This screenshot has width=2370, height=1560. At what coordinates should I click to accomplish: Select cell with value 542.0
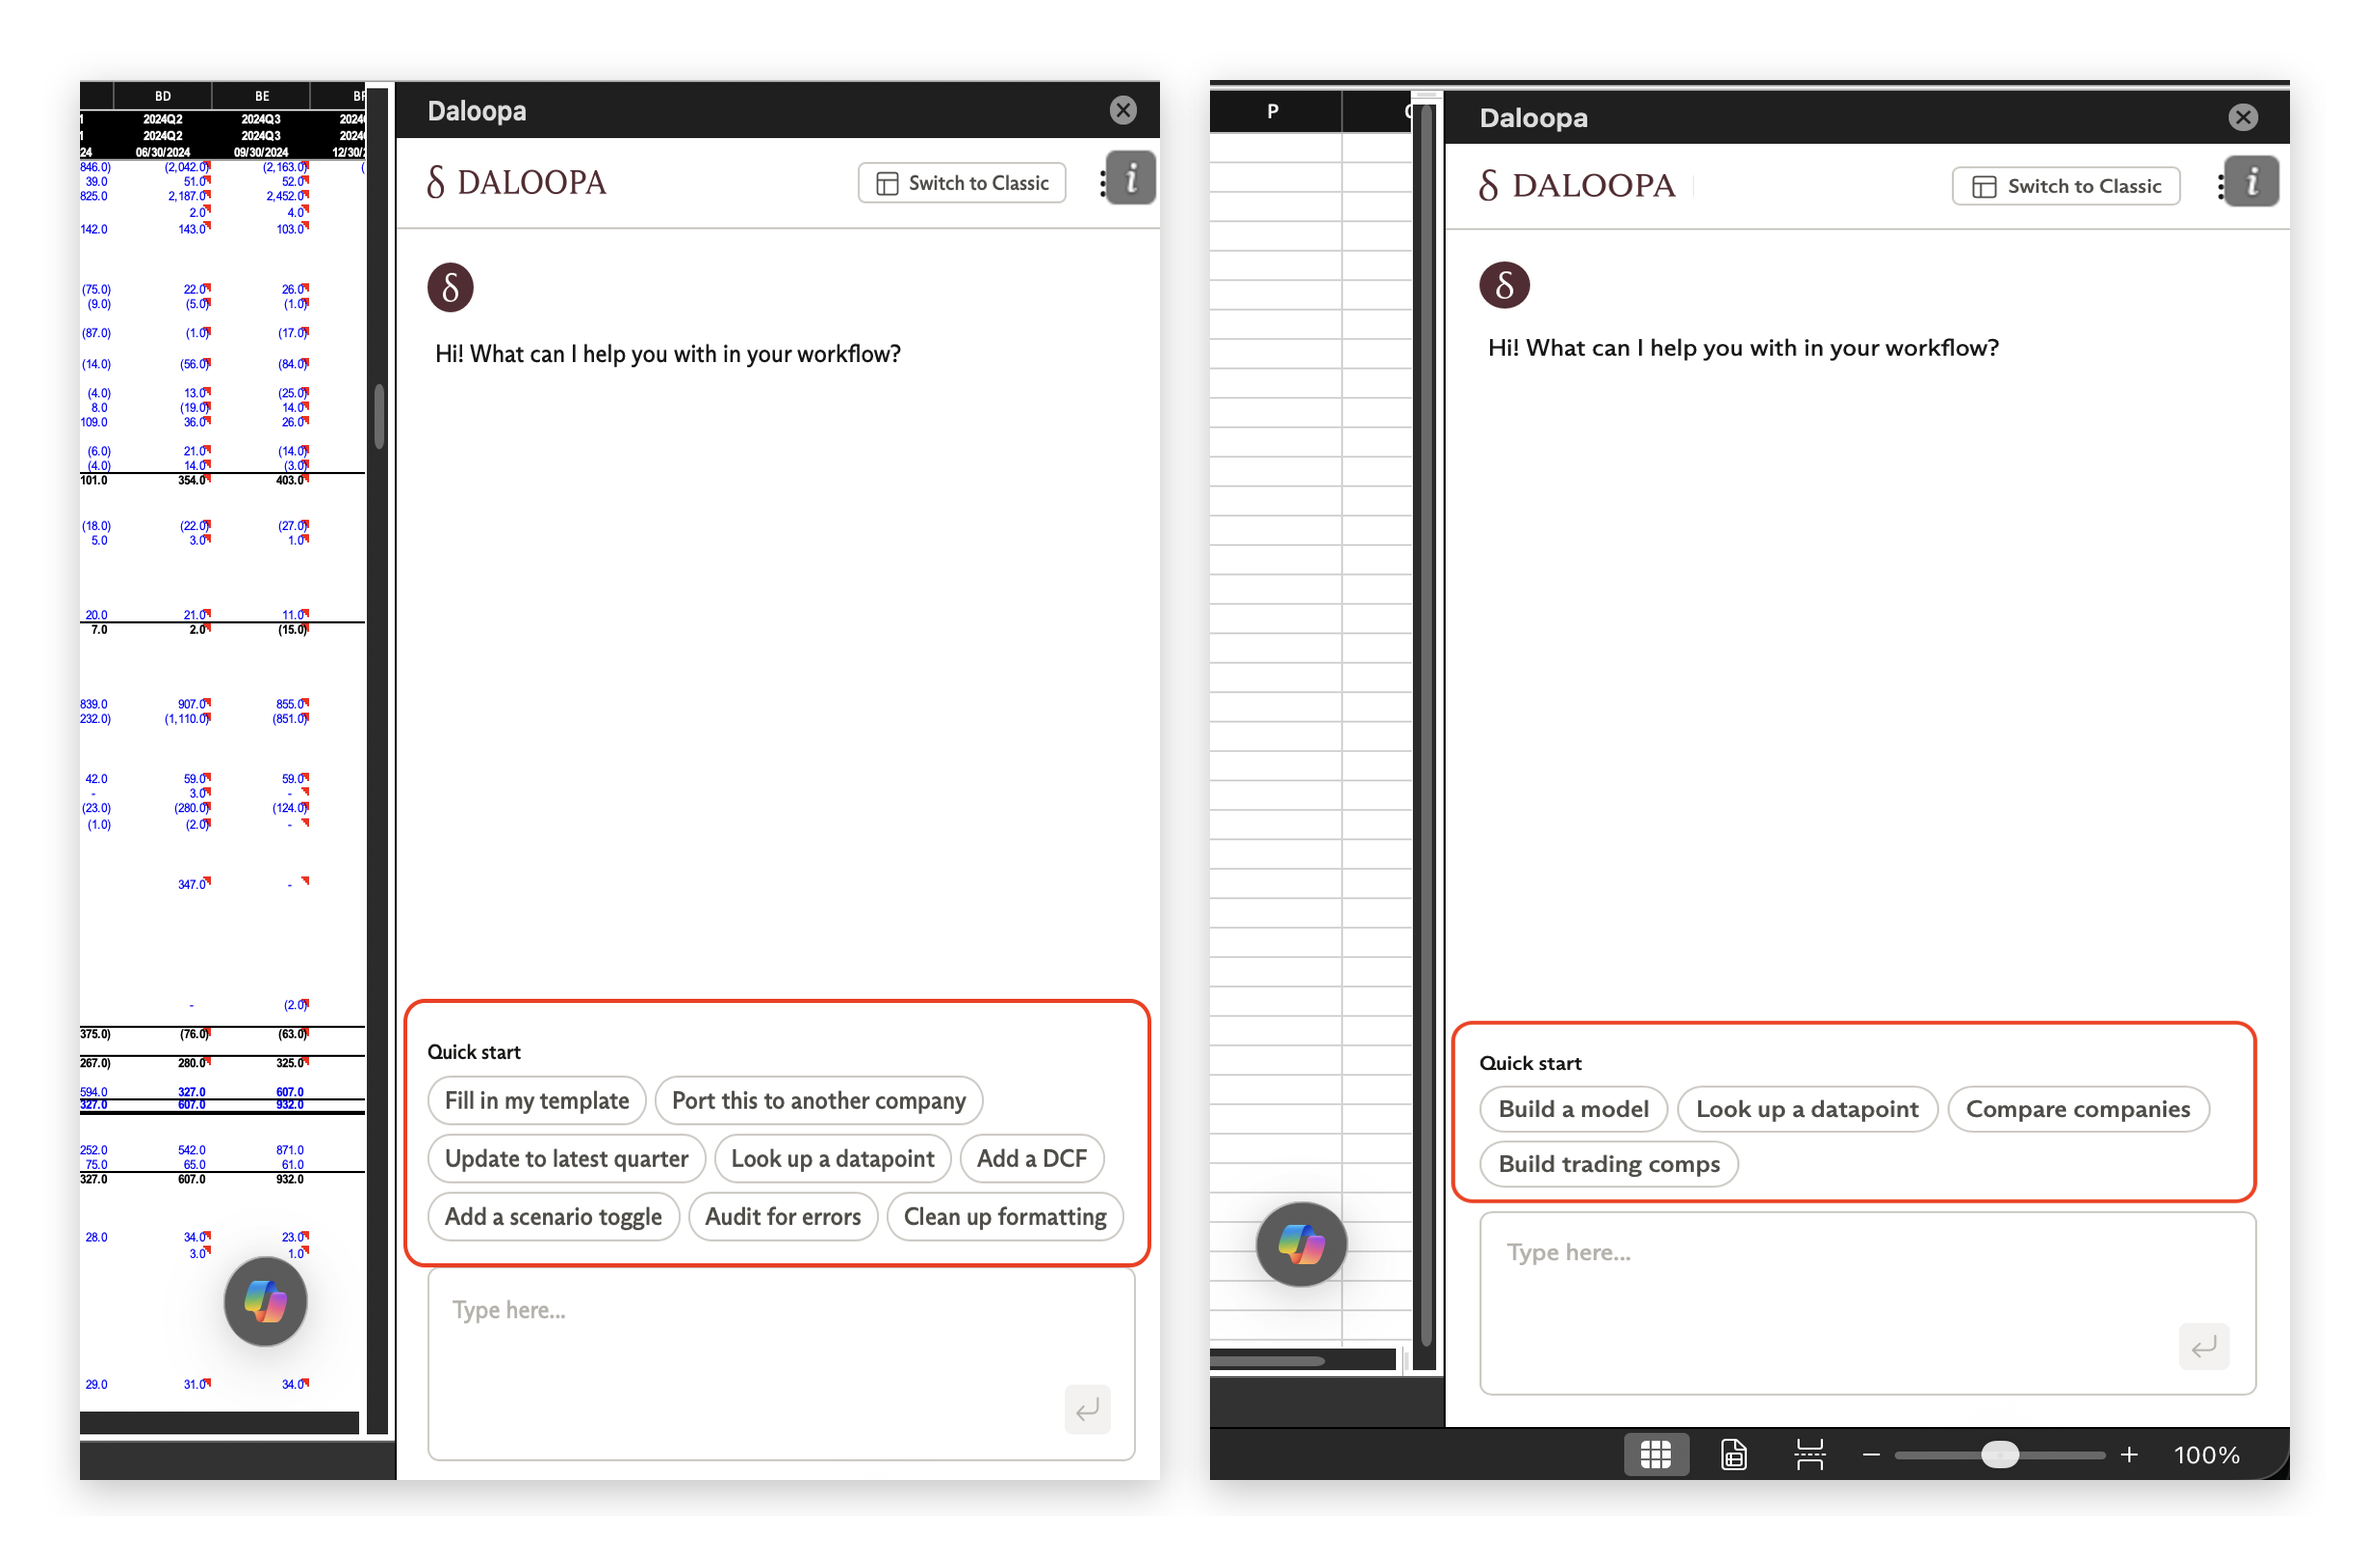[x=192, y=1150]
